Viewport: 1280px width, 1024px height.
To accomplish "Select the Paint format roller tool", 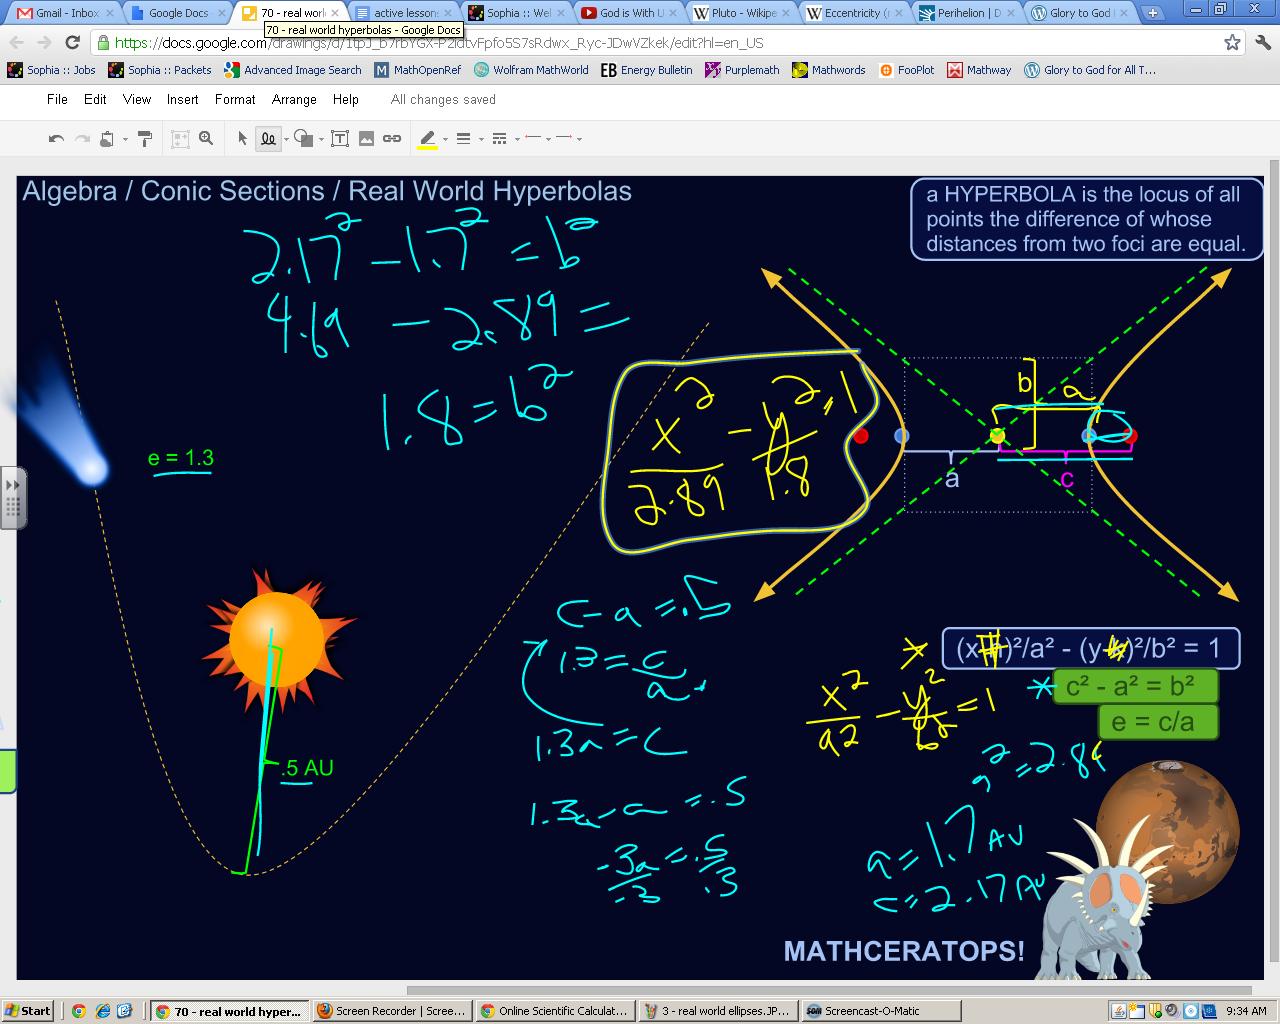I will [x=145, y=139].
